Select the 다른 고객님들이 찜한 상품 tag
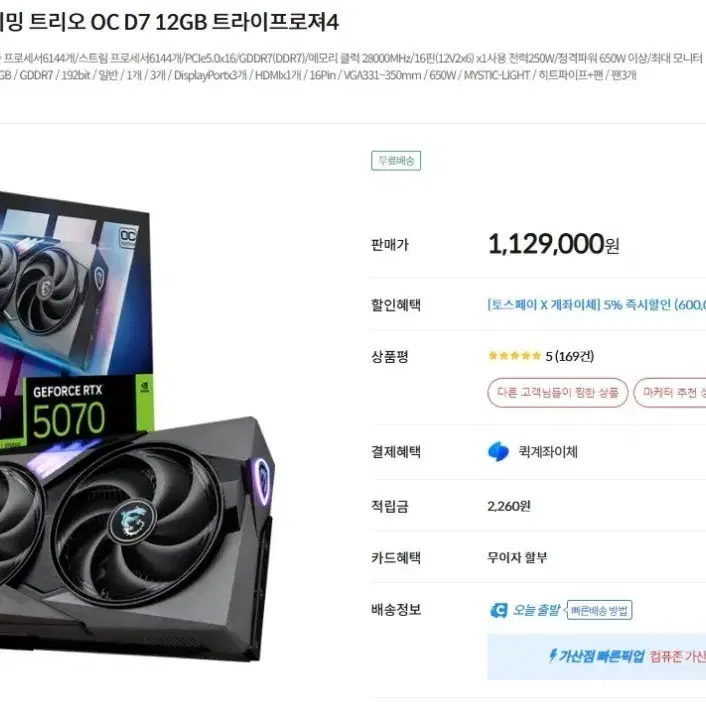This screenshot has width=706, height=706. [x=557, y=393]
